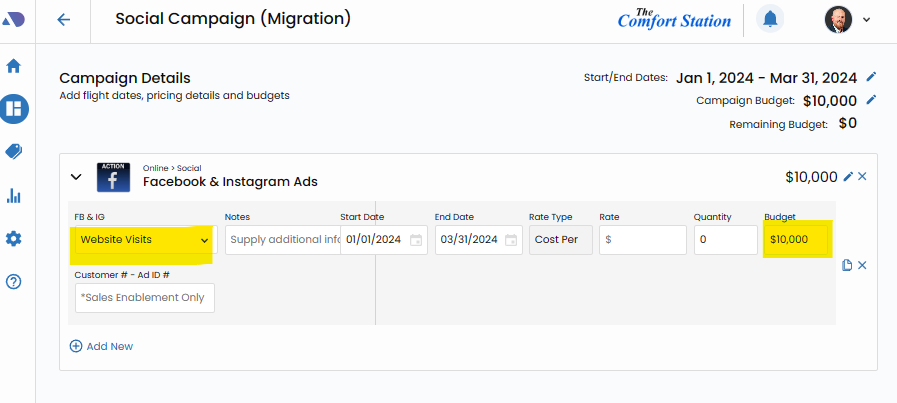This screenshot has height=403, width=897.
Task: Open the Website Visits dropdown
Action: point(144,240)
